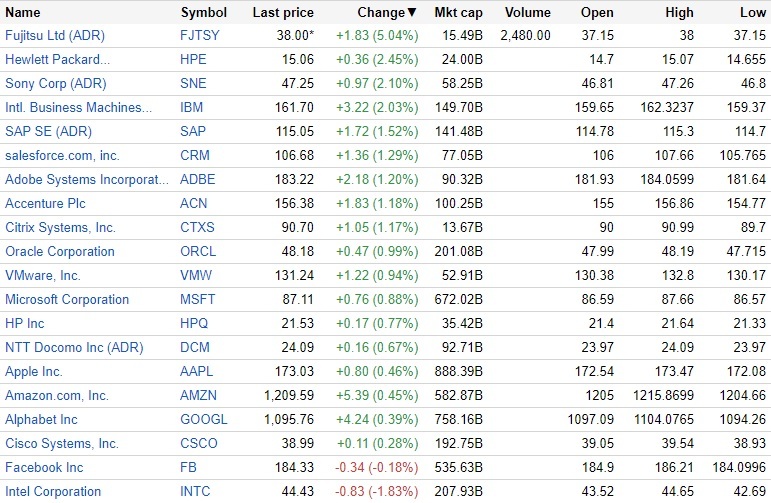This screenshot has height=503, width=771.
Task: Sort table by the Change column arrow
Action: (x=412, y=13)
